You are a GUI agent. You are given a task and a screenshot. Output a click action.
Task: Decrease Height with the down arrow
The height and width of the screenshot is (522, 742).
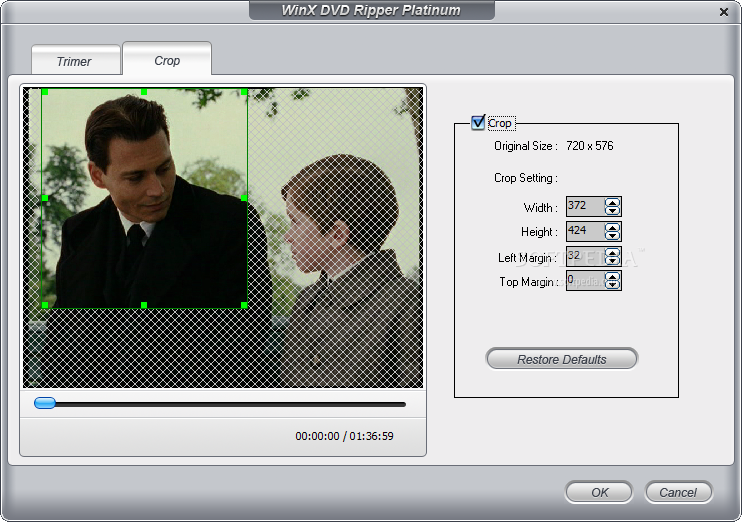612,235
